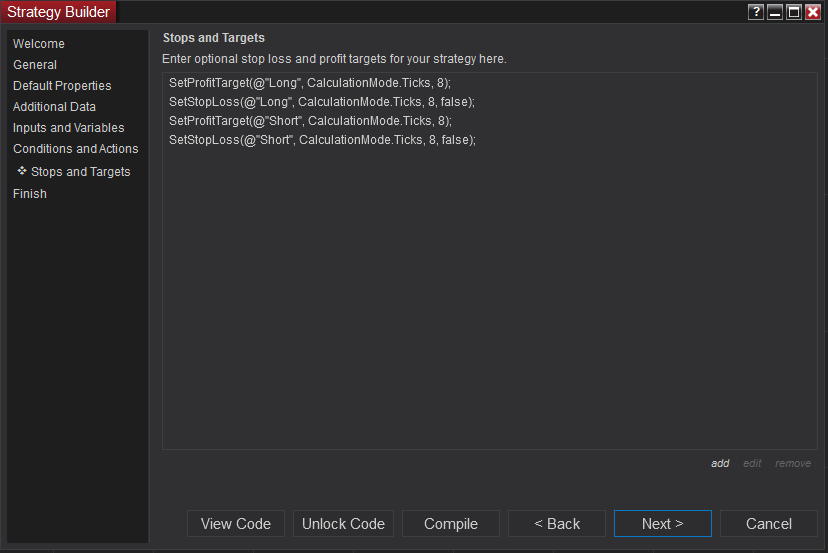The image size is (828, 553).
Task: Close the Strategy Builder dialog
Action: point(813,12)
